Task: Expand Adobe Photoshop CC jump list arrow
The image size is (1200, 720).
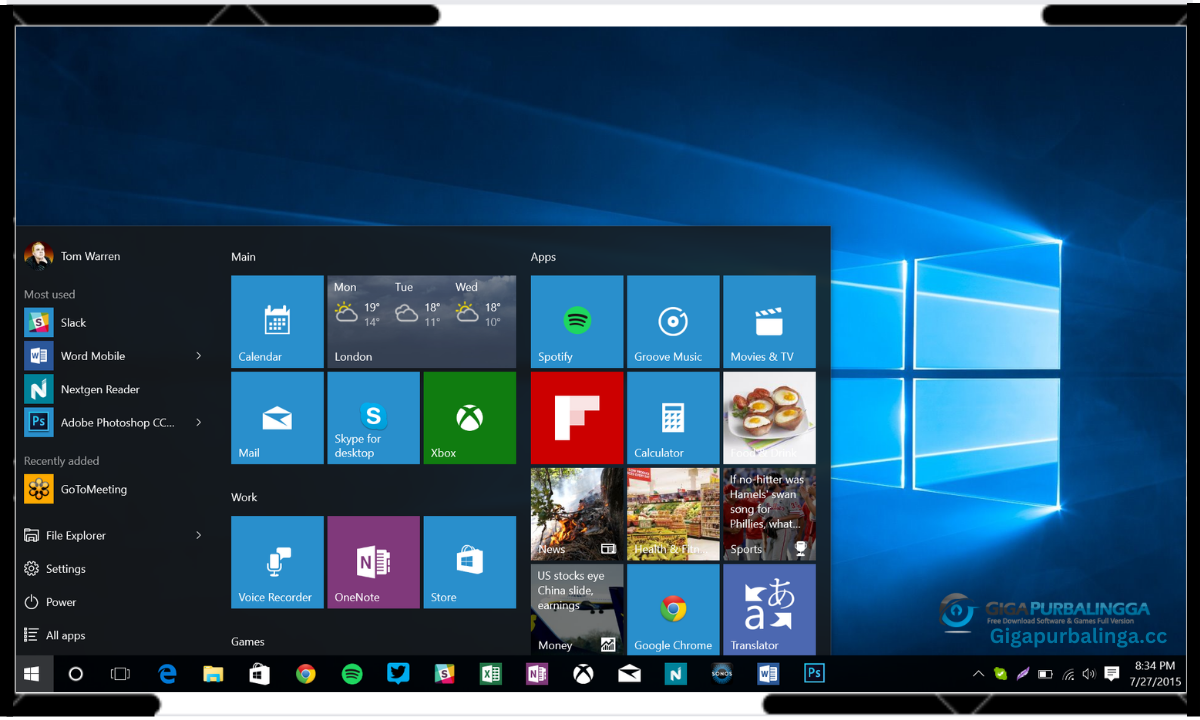Action: 198,422
